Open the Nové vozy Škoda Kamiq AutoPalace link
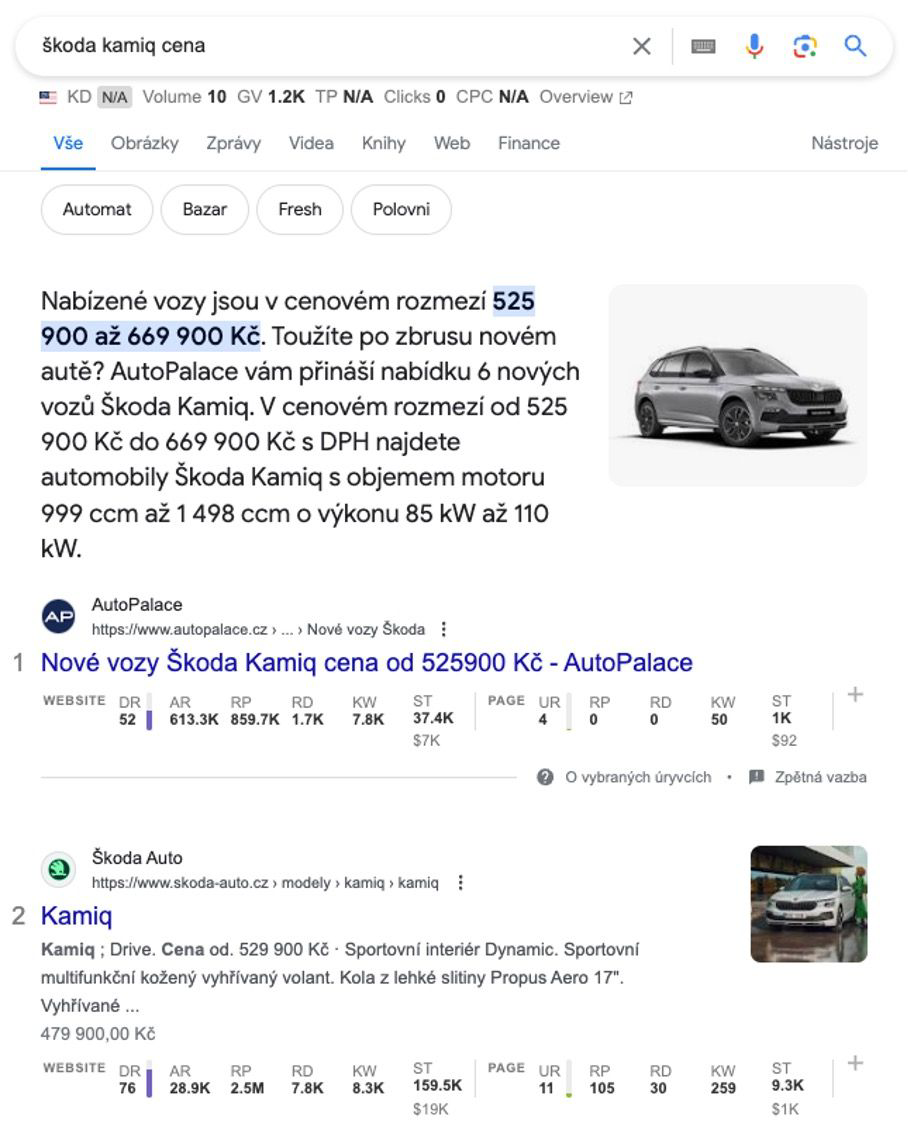908x1138 pixels. [366, 663]
